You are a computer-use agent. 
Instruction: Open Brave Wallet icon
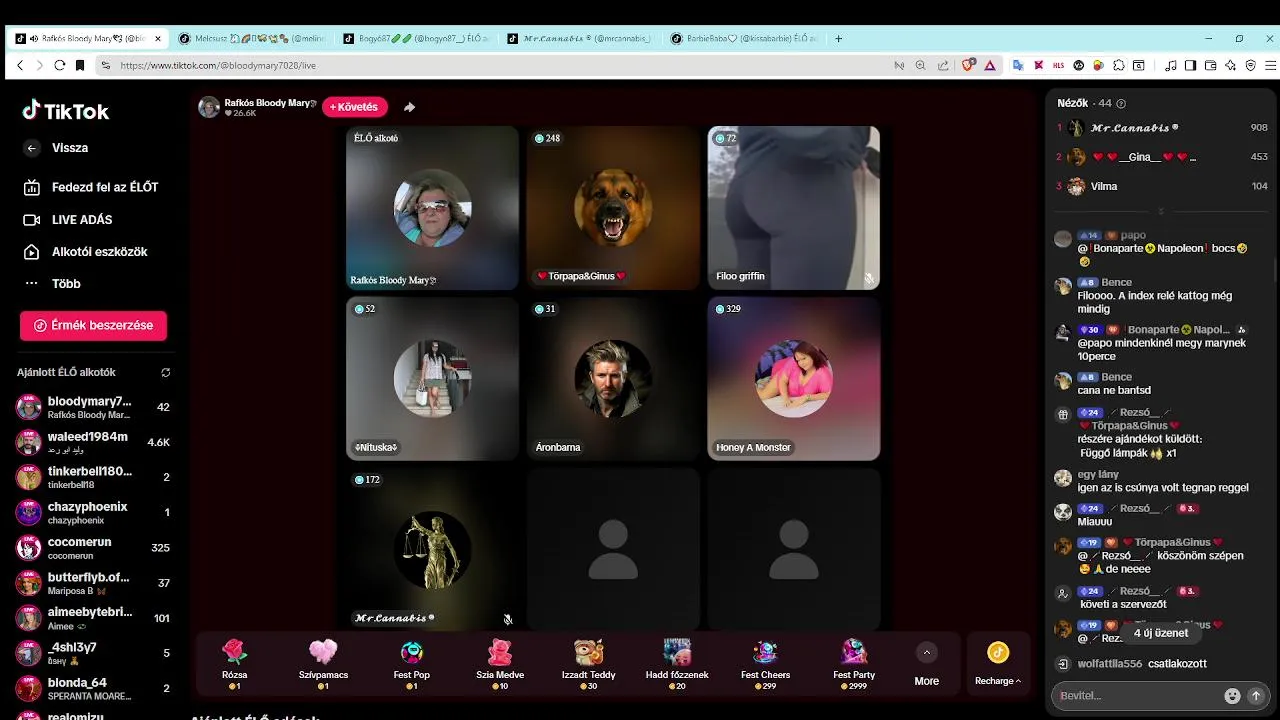[1210, 65]
